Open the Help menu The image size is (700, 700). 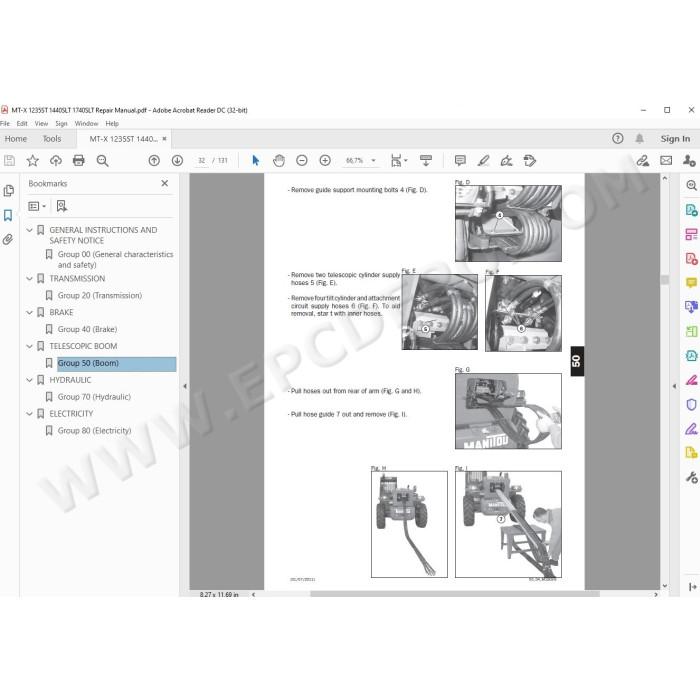point(112,124)
